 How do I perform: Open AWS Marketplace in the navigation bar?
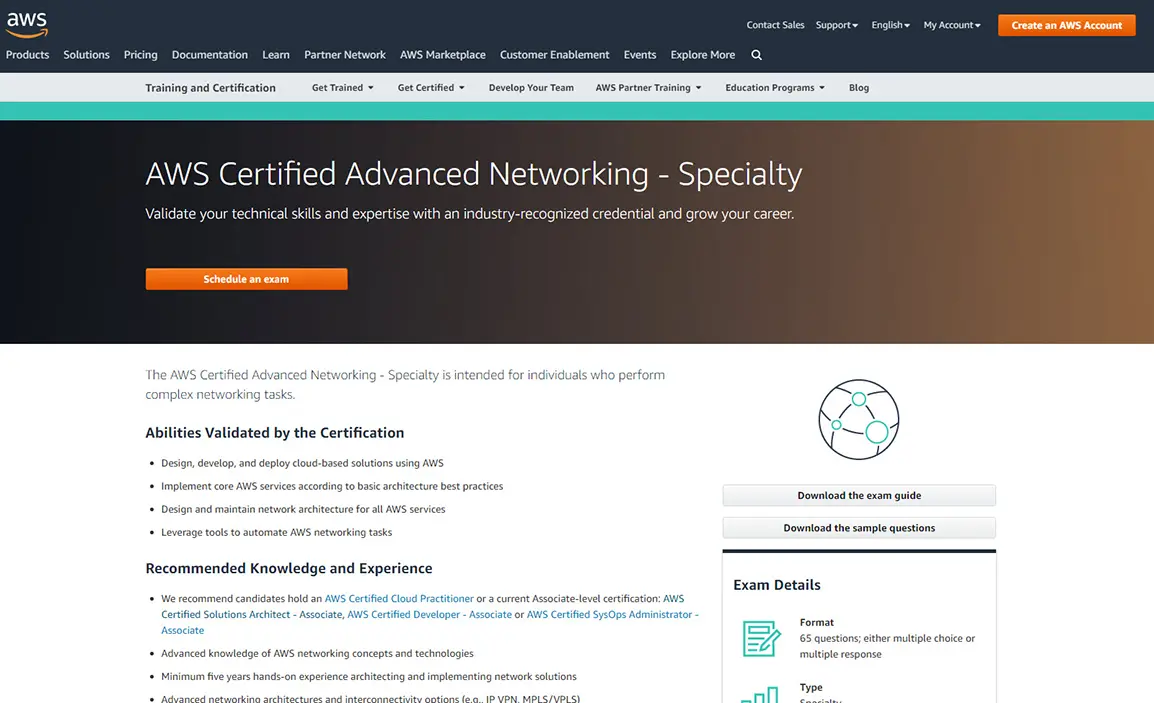(x=442, y=55)
